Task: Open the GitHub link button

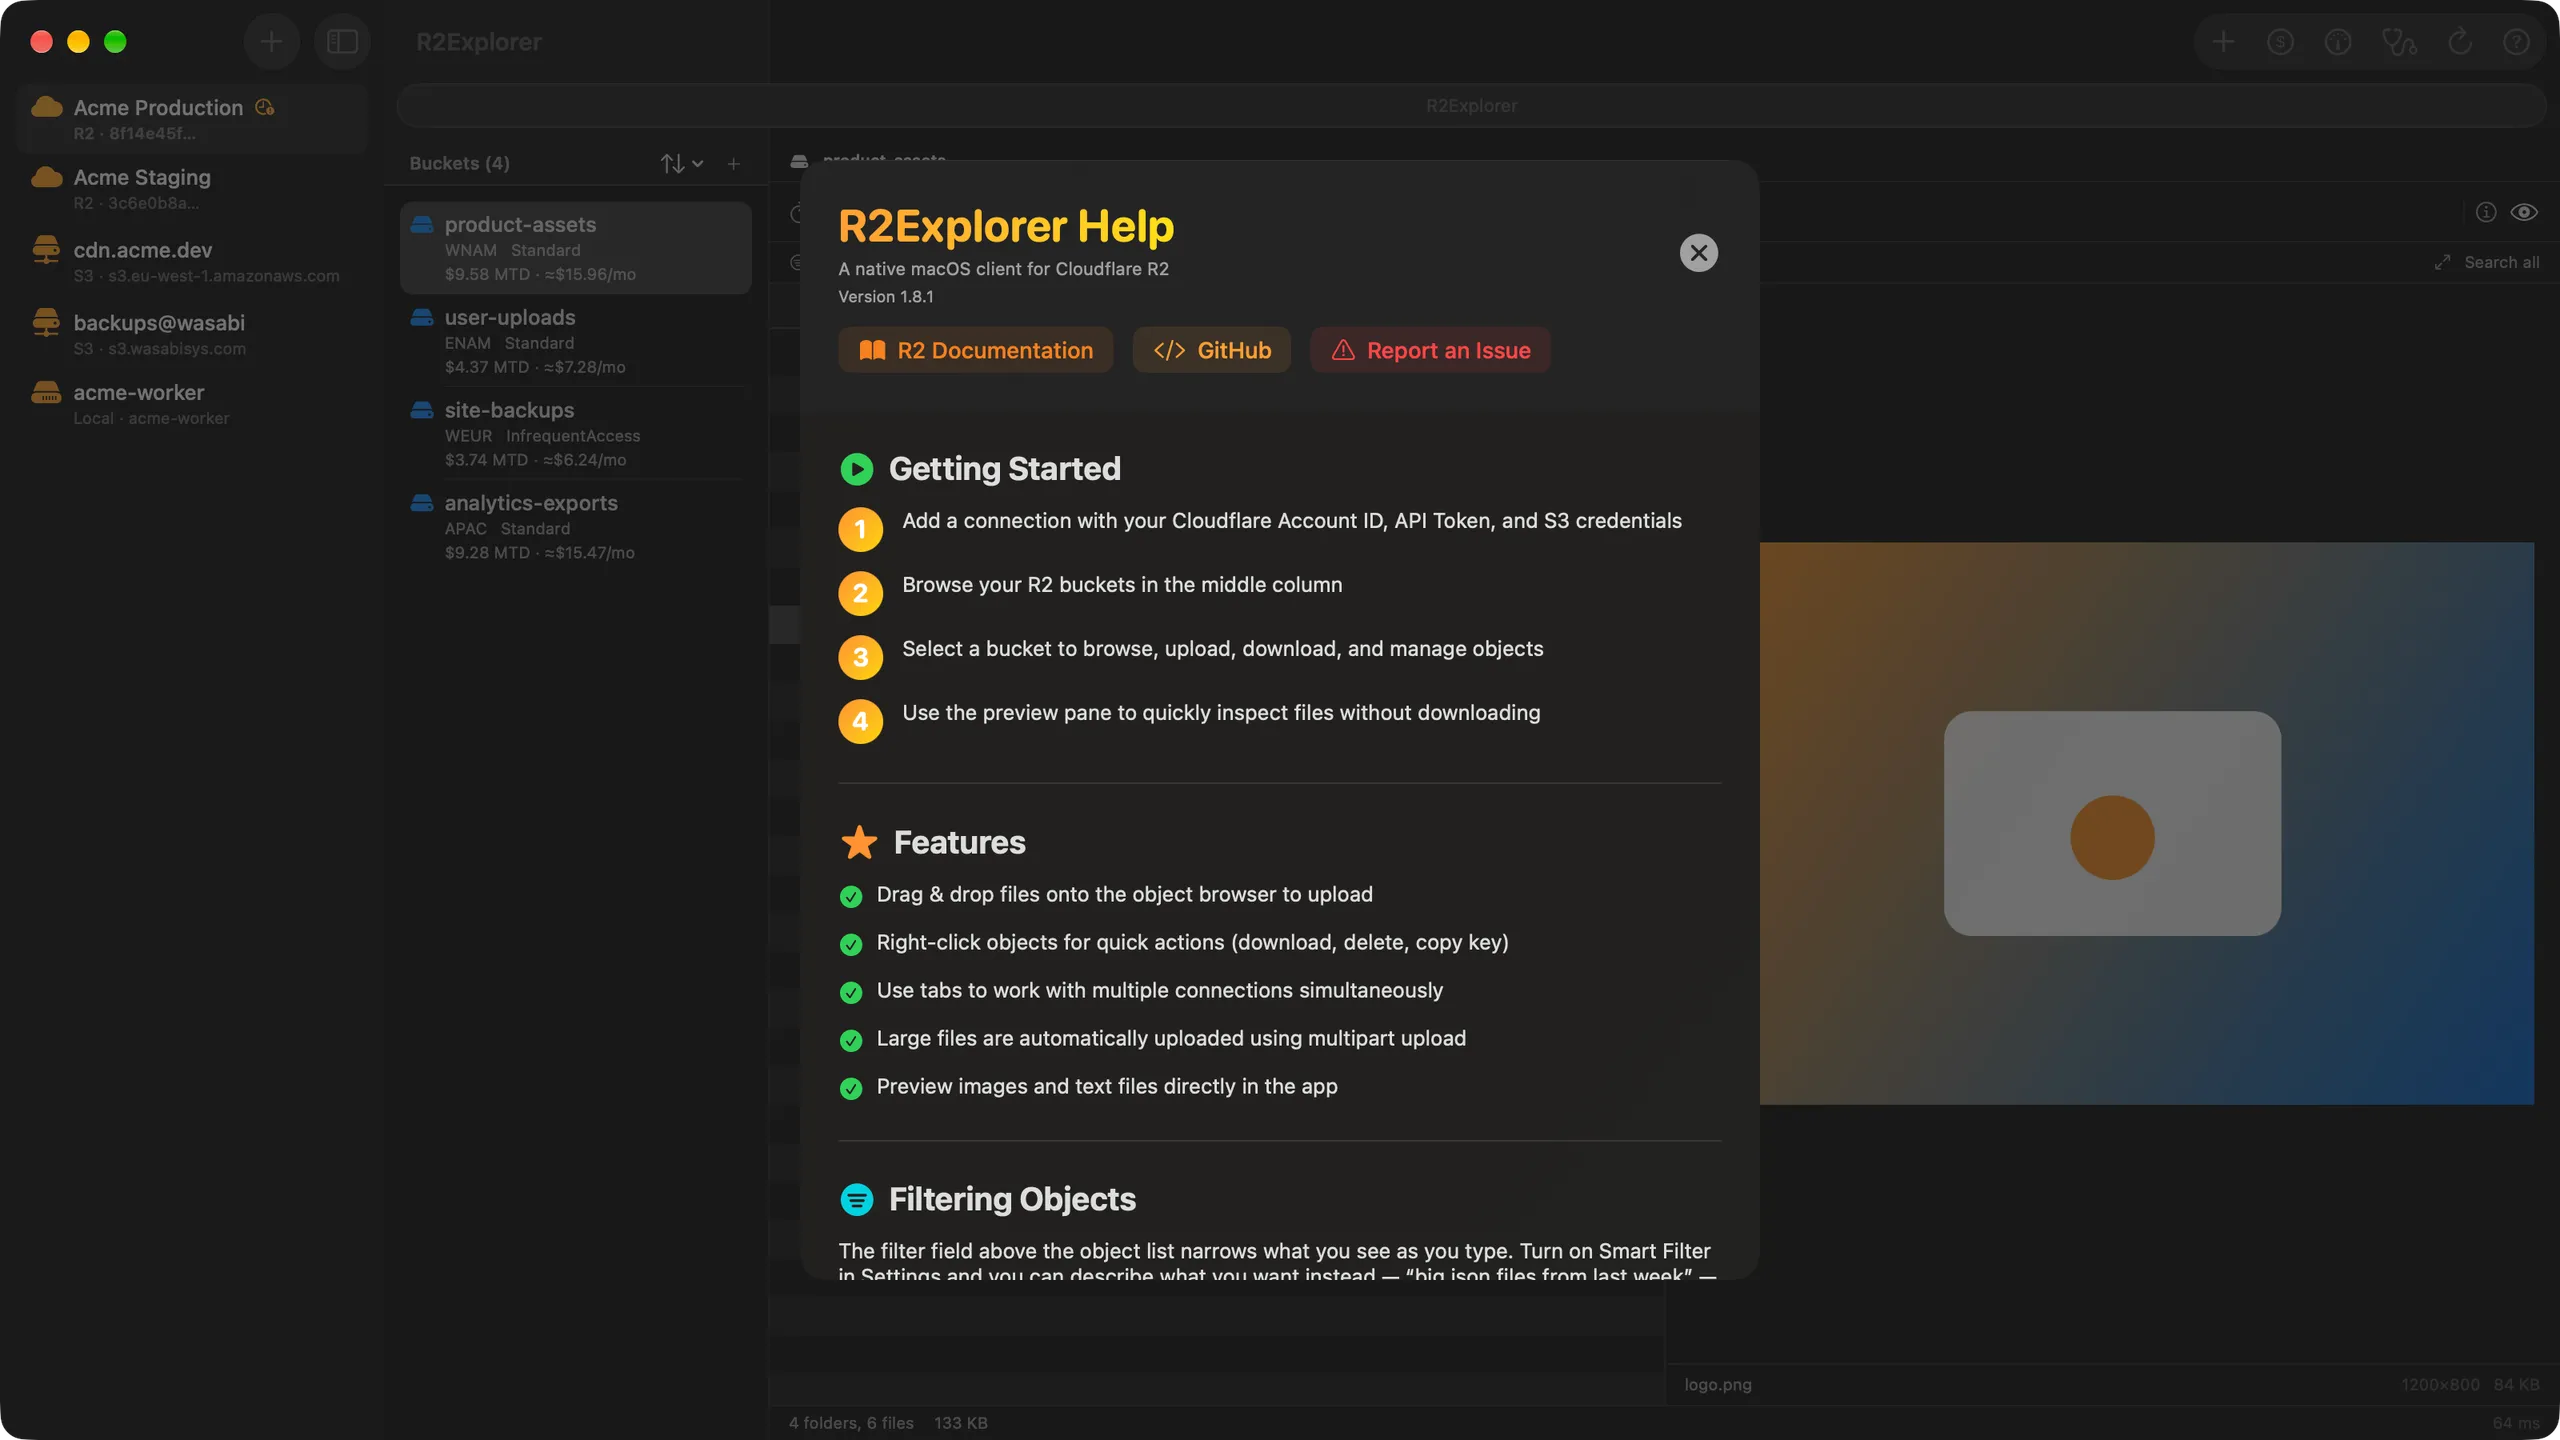Action: point(1211,350)
